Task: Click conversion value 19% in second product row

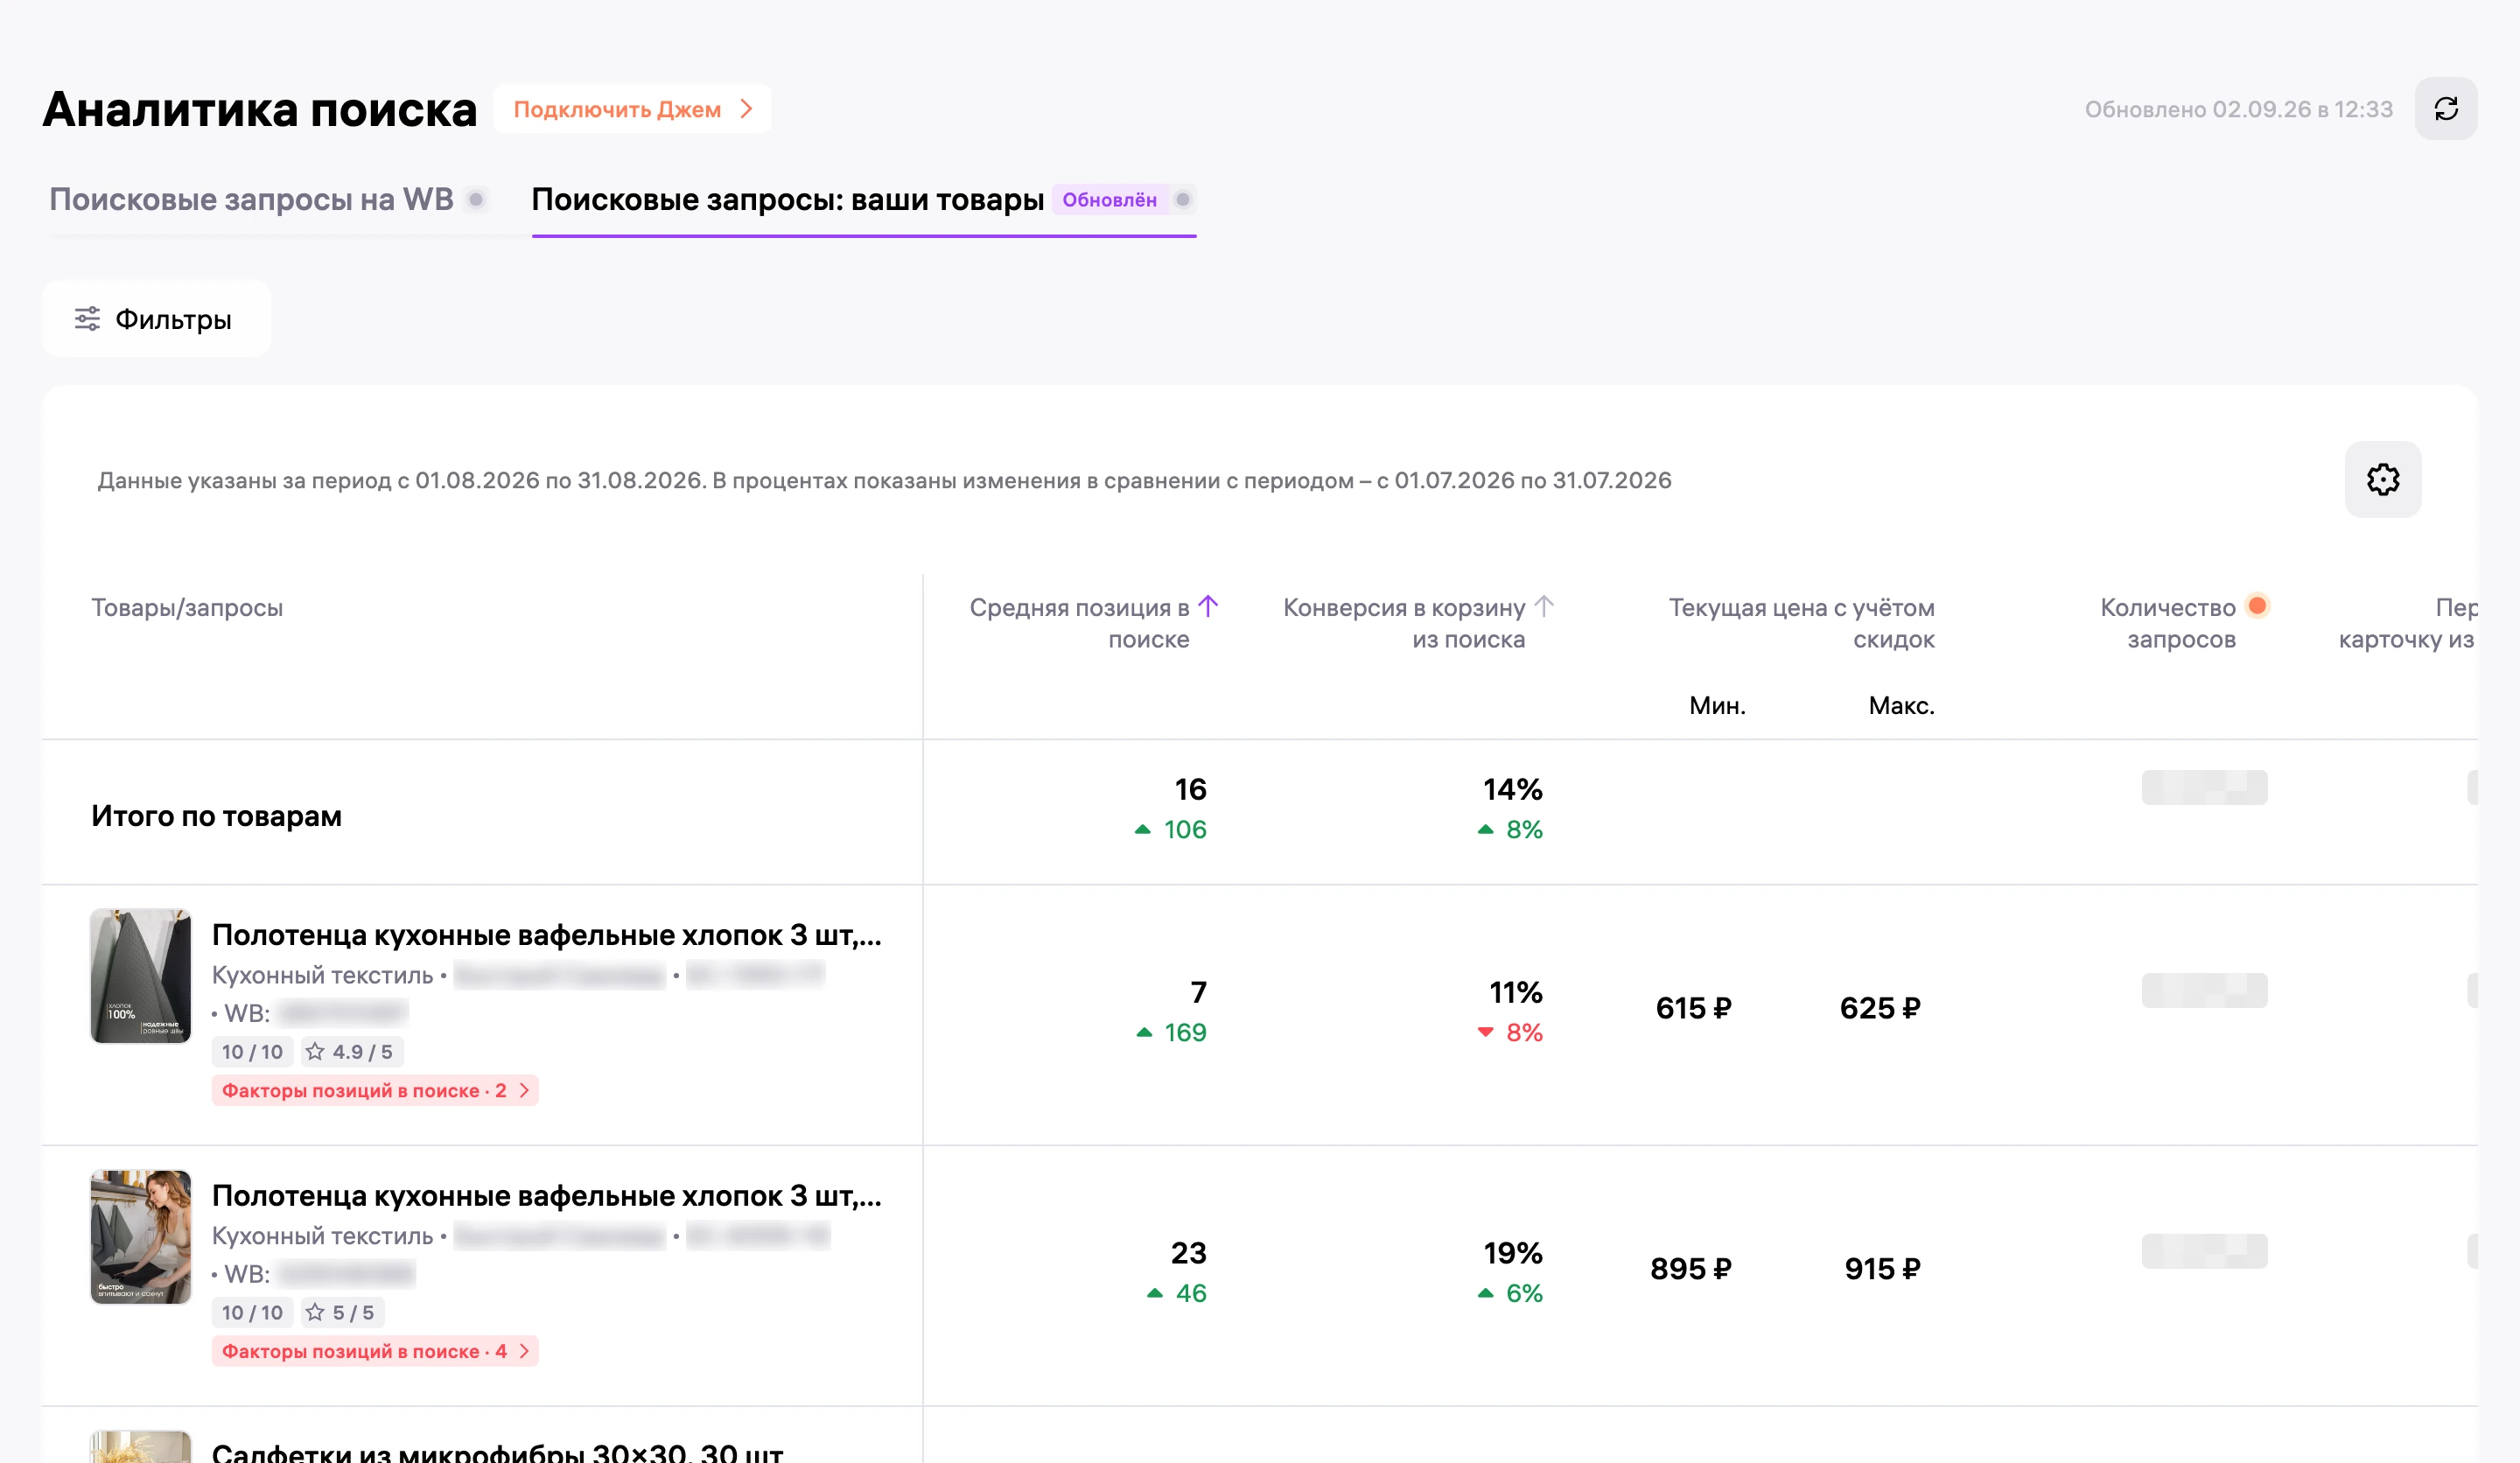Action: pyautogui.click(x=1512, y=1253)
